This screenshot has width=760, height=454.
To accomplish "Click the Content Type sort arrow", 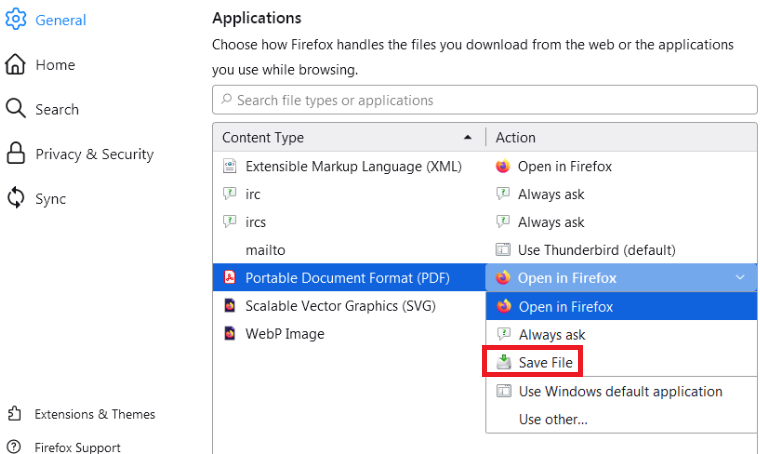I will (x=467, y=138).
